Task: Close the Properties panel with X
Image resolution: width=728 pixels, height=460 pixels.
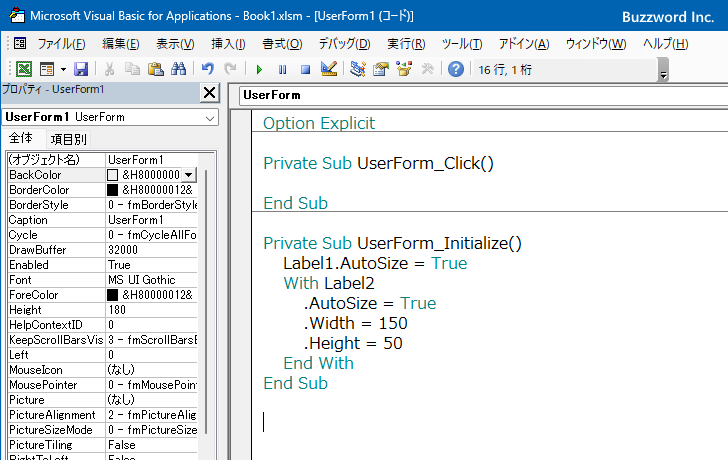Action: [209, 93]
